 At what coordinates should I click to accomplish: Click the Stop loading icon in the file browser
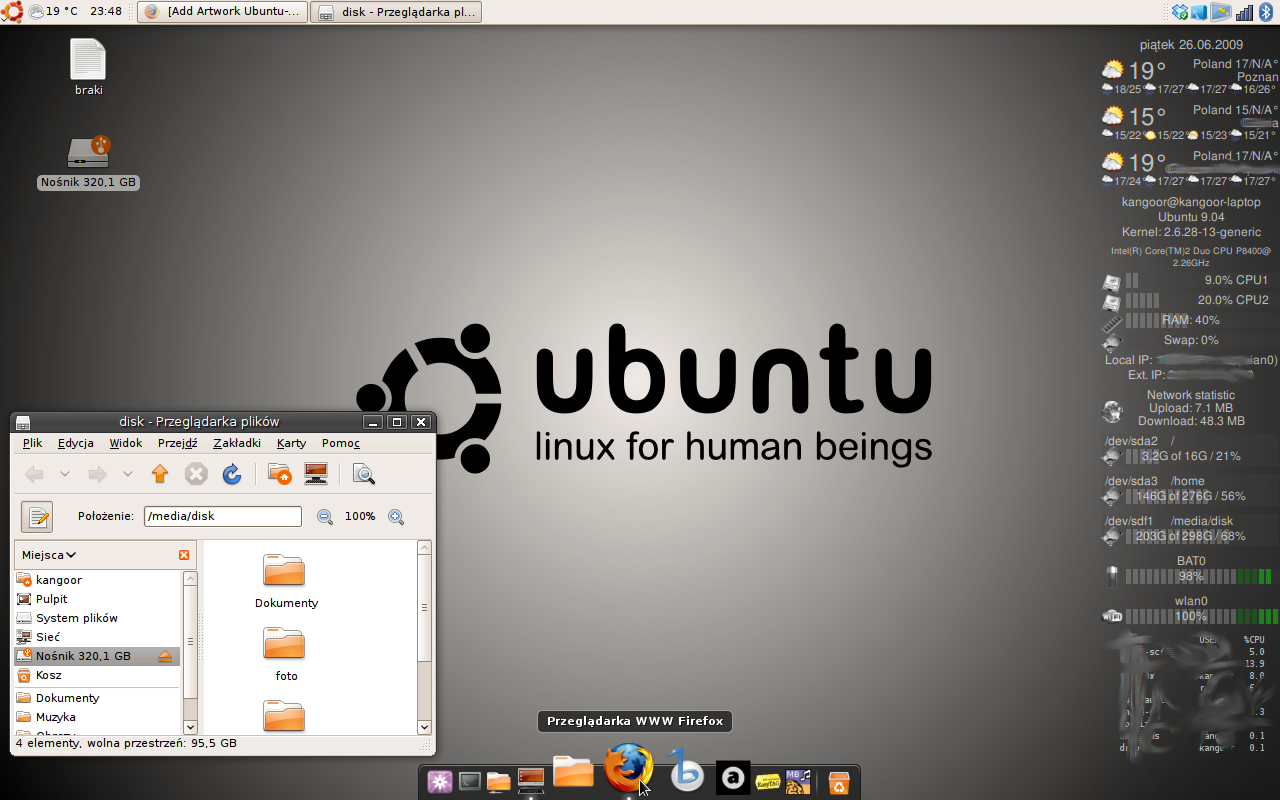196,474
